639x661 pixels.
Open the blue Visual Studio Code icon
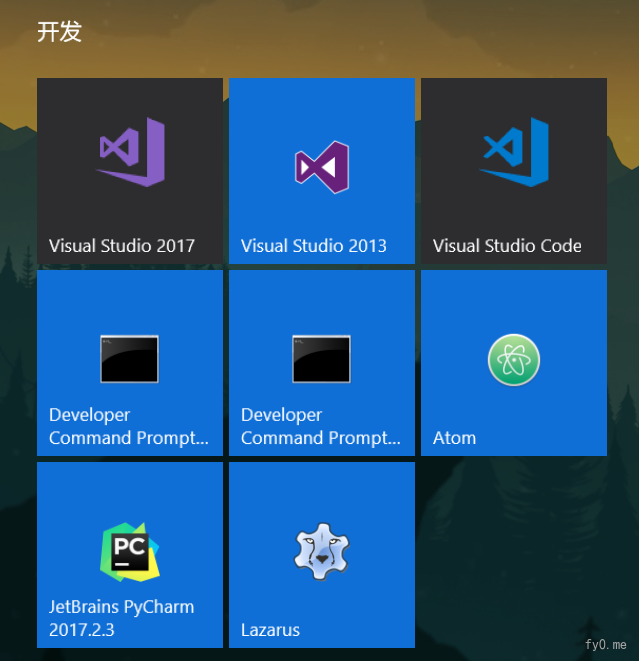pyautogui.click(x=514, y=151)
